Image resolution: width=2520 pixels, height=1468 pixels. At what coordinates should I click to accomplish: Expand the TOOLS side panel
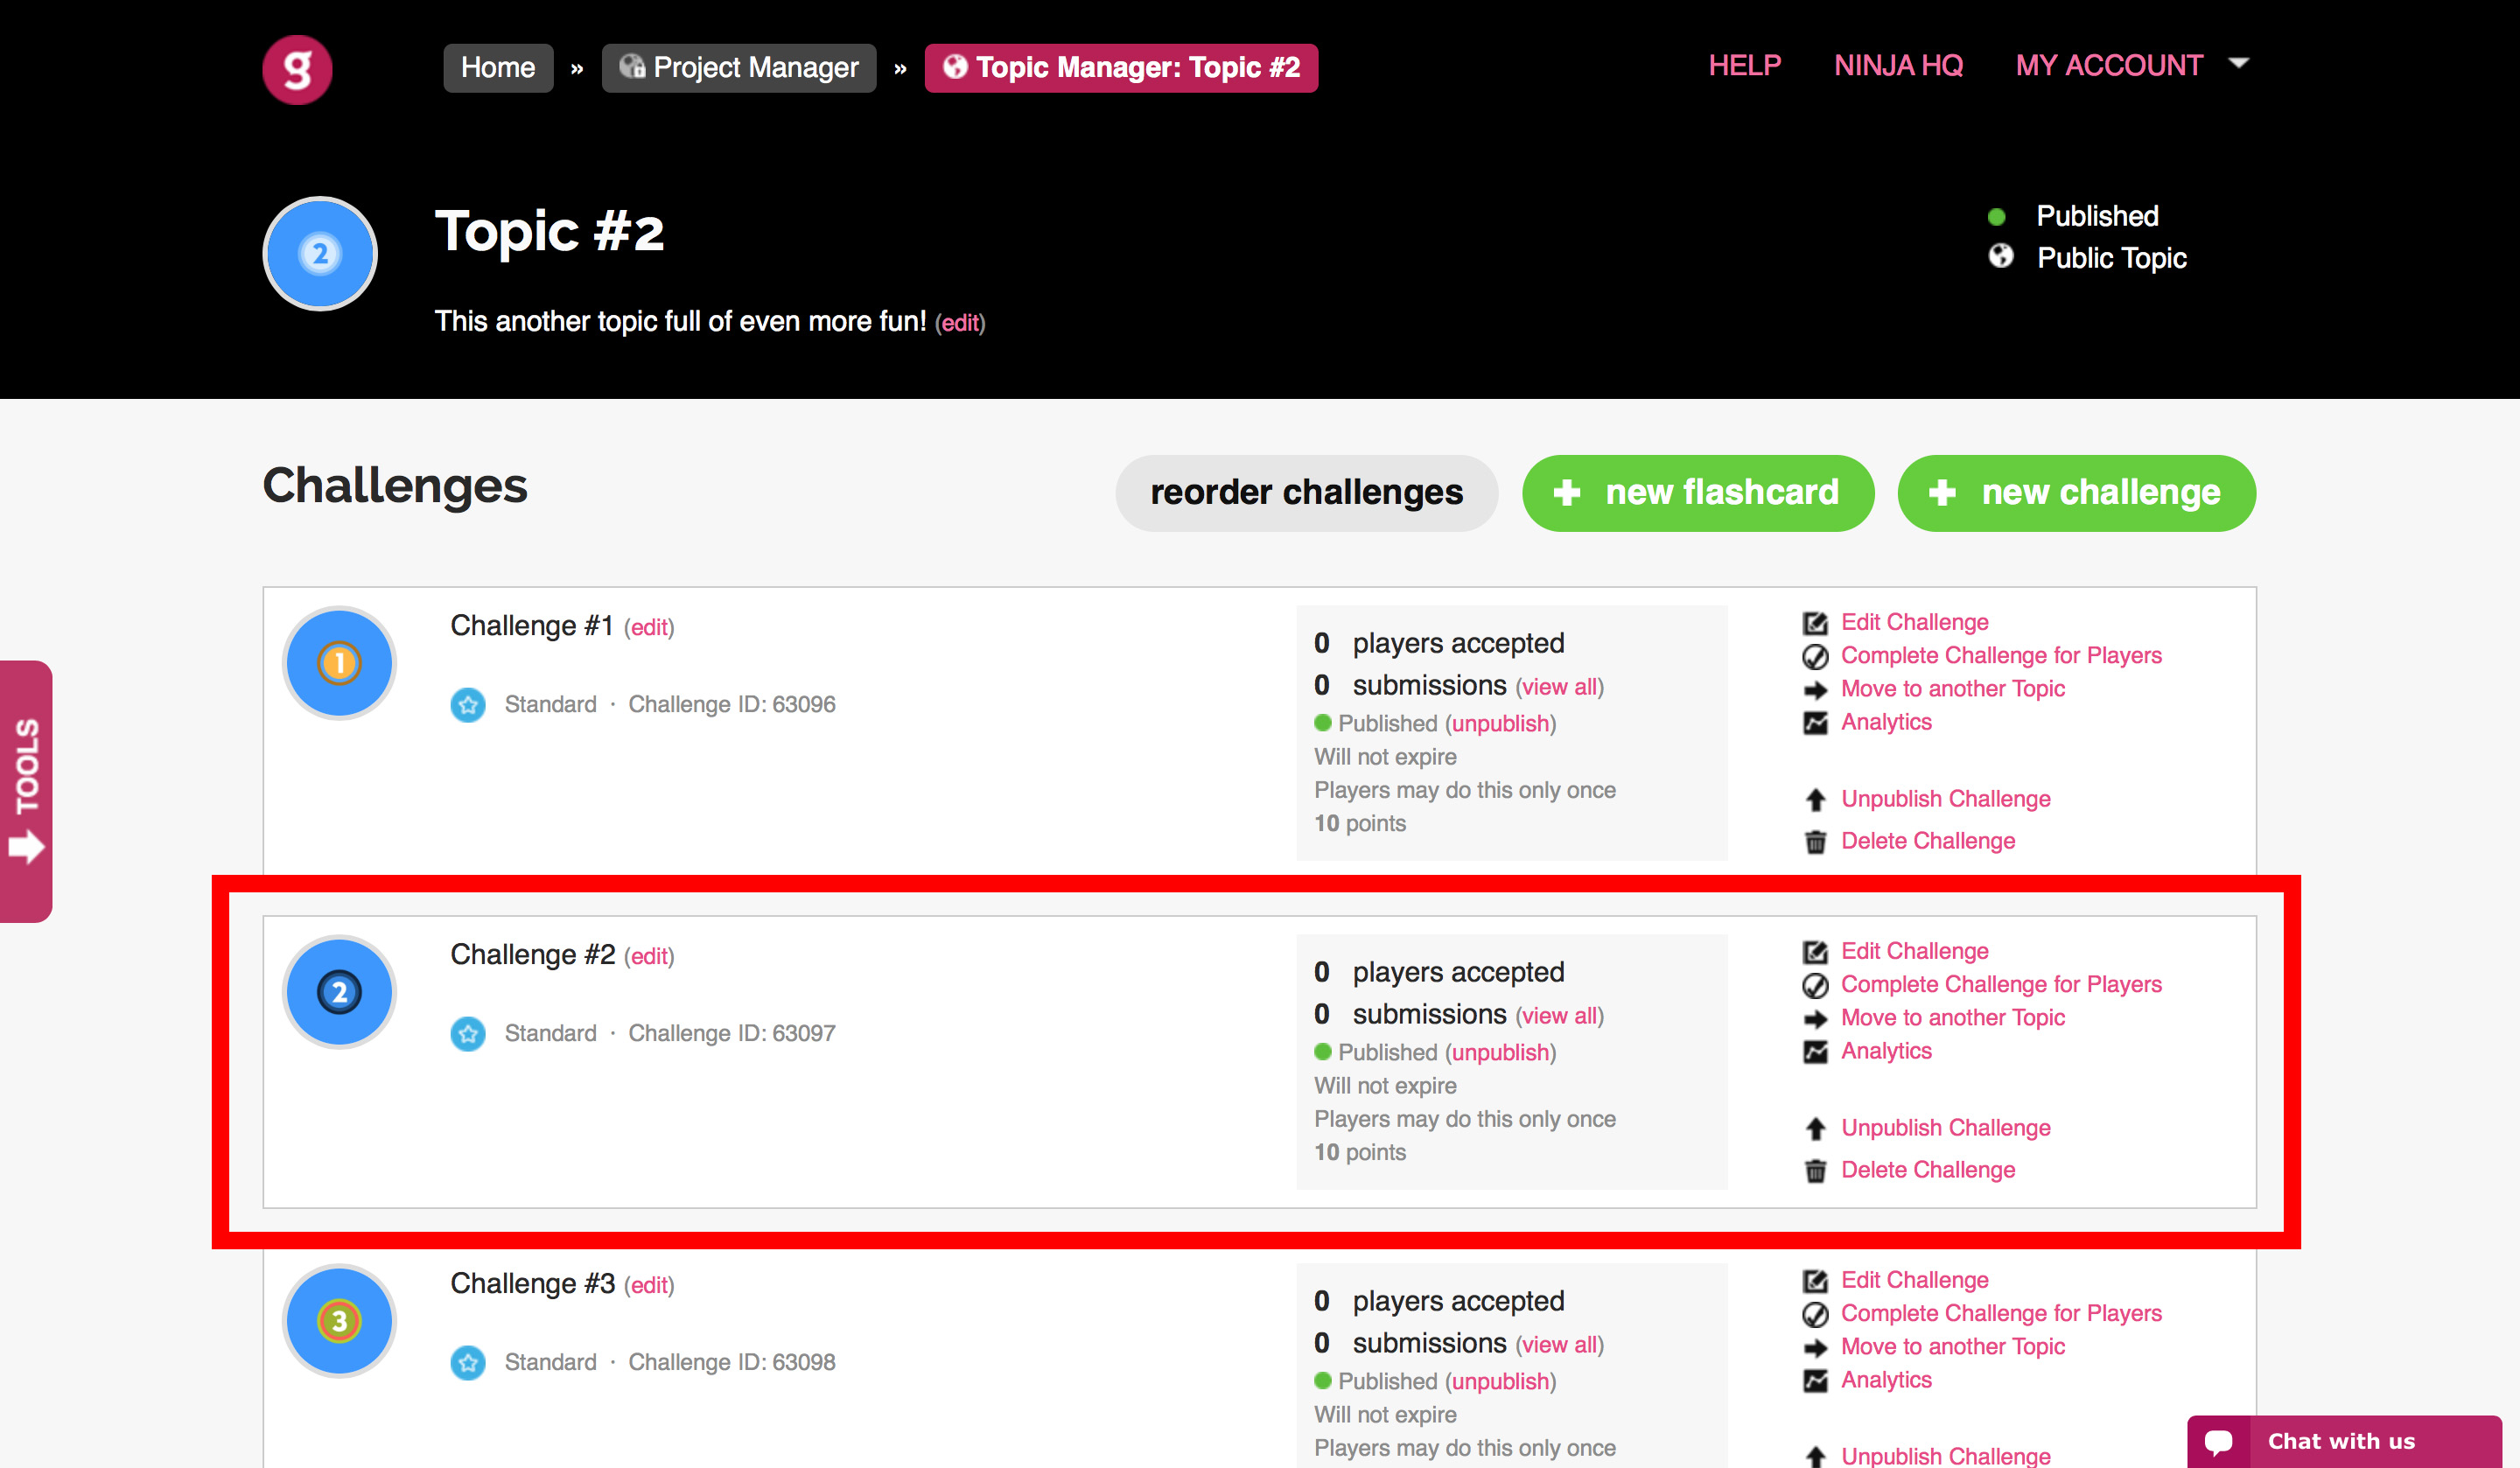tap(26, 791)
